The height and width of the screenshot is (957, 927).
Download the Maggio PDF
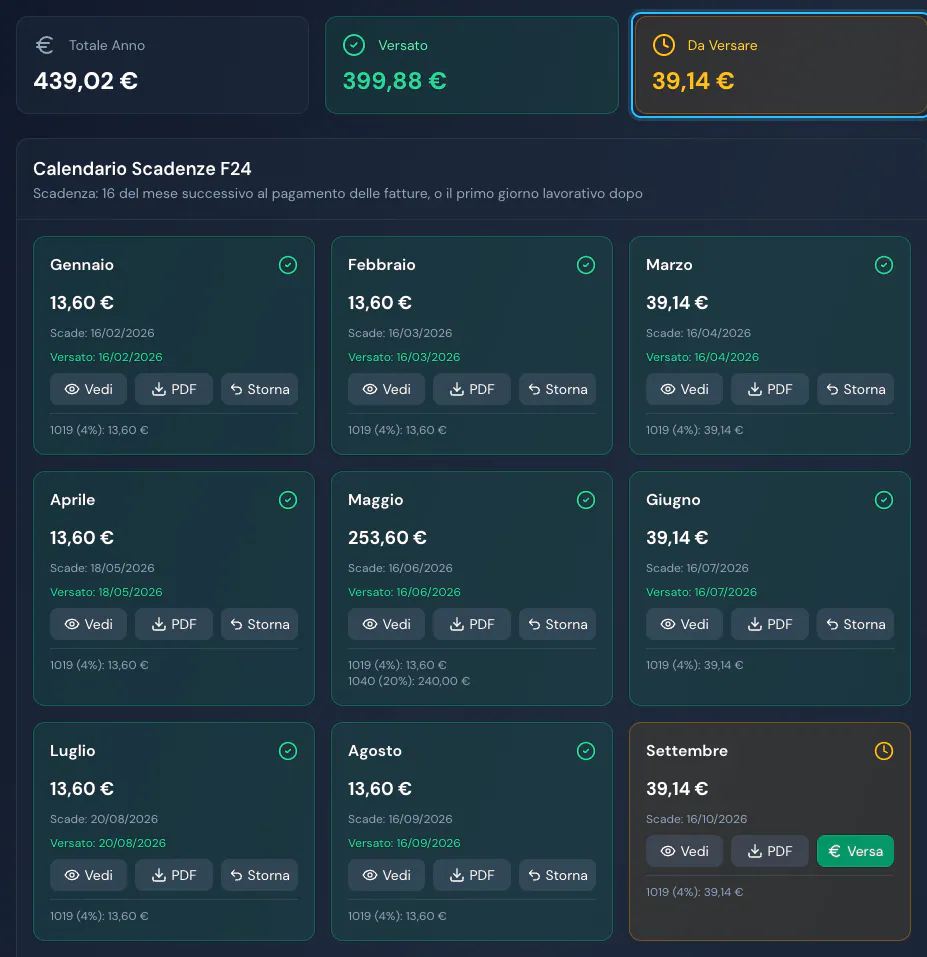click(472, 624)
